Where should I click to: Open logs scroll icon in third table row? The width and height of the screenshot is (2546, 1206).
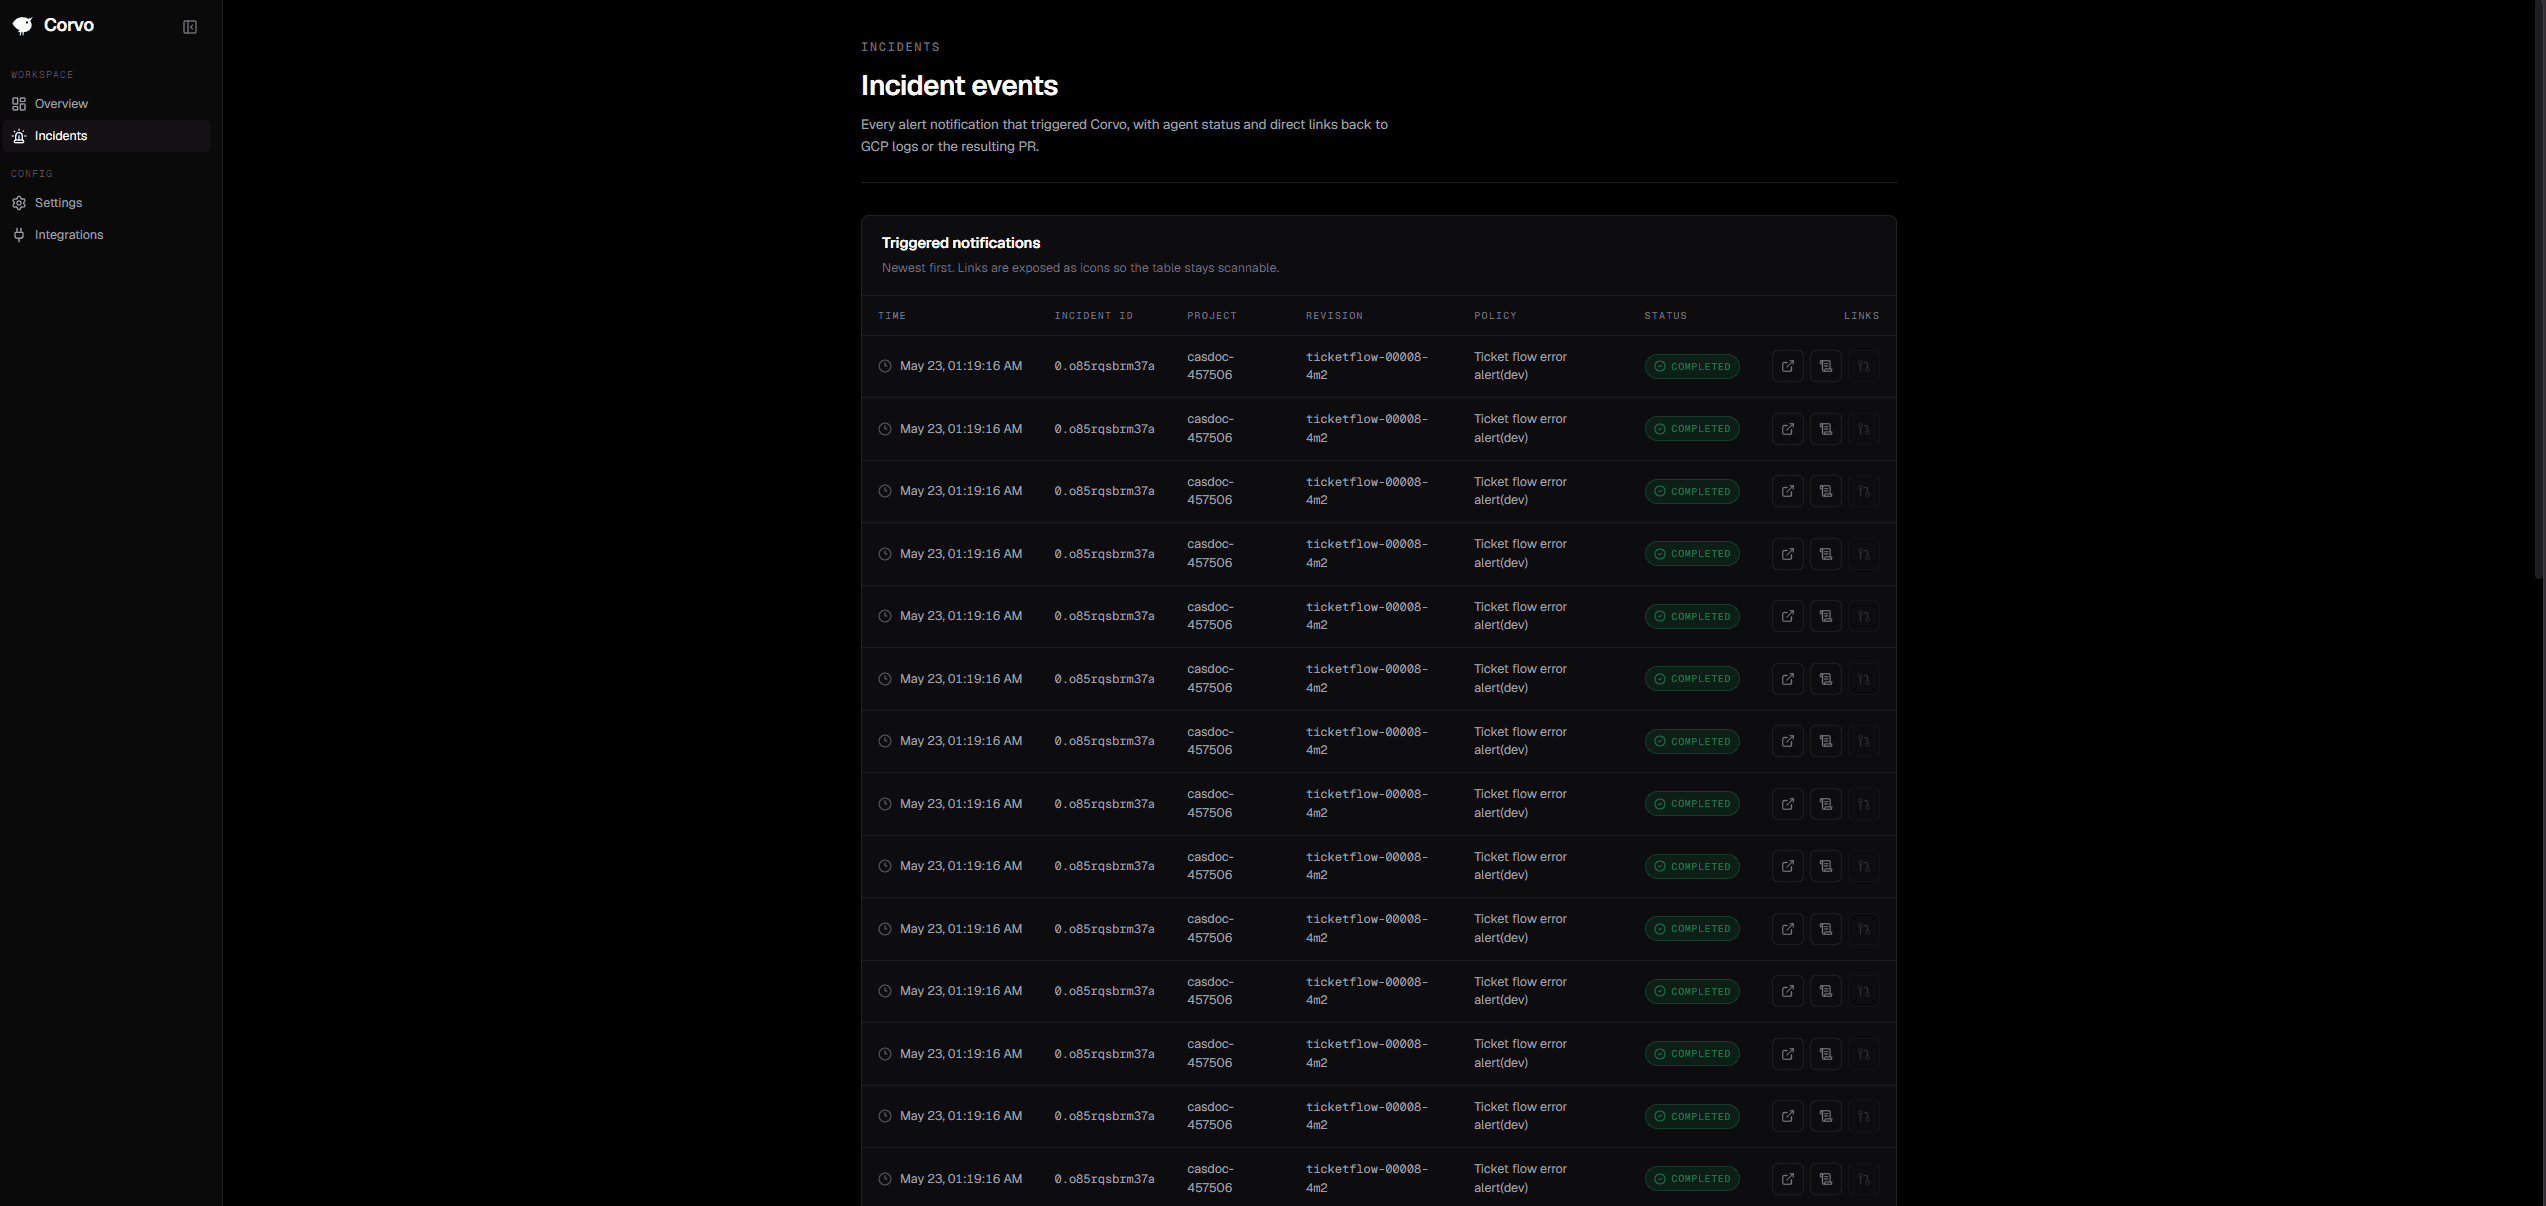tap(1826, 491)
